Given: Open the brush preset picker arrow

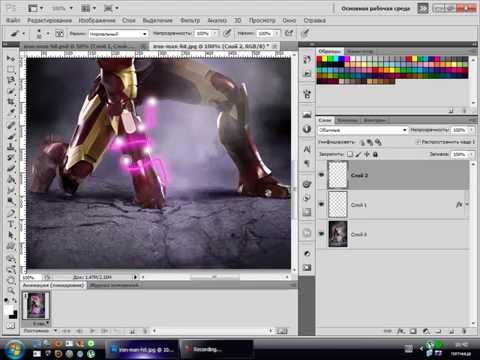Looking at the screenshot, I should click(48, 33).
